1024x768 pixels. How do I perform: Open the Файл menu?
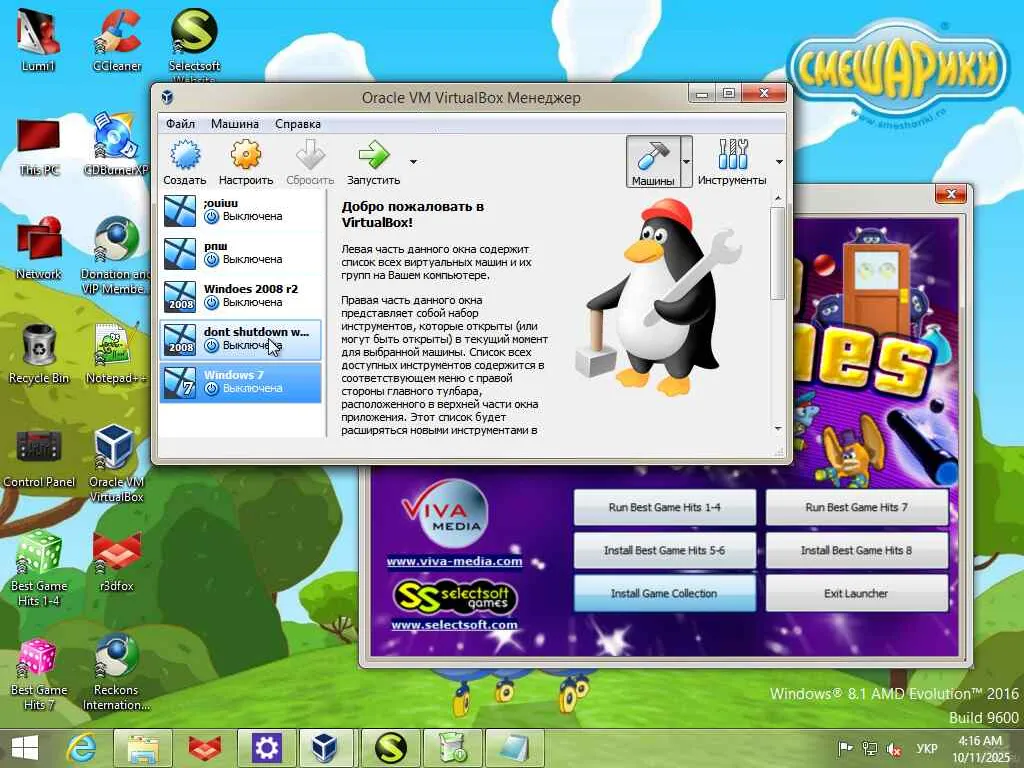tap(180, 123)
